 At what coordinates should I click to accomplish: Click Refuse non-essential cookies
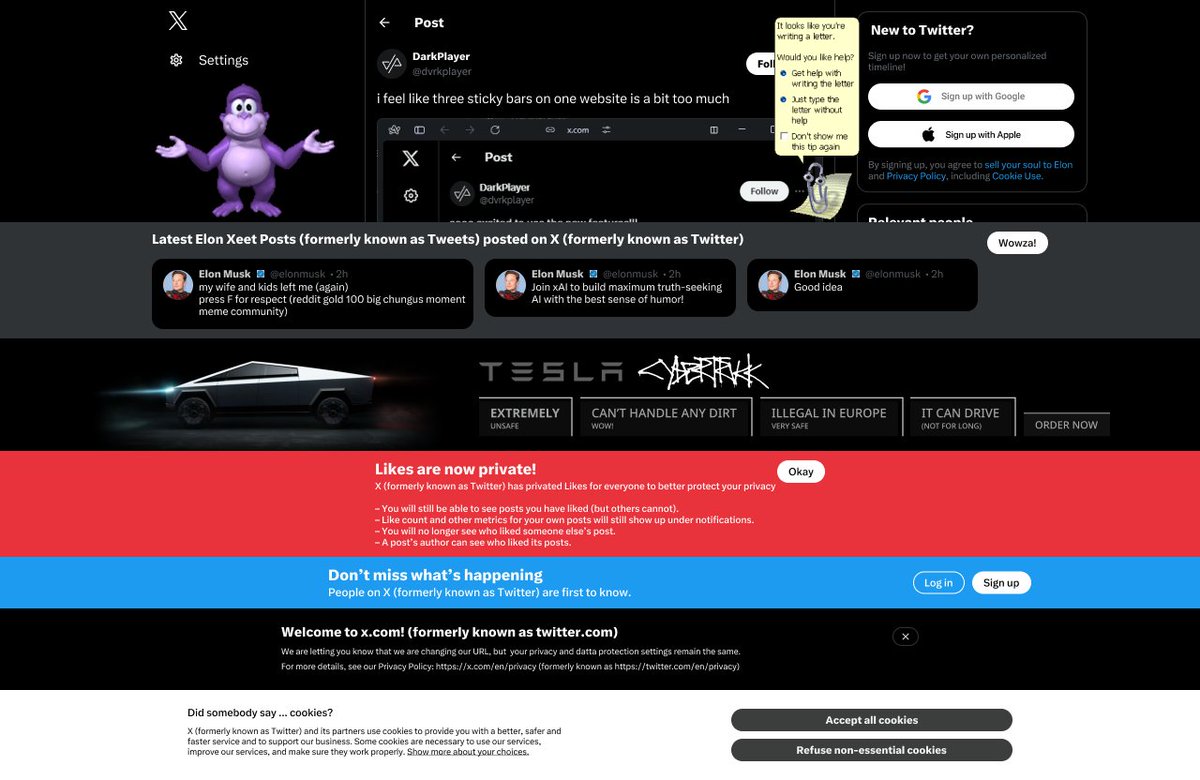[871, 750]
